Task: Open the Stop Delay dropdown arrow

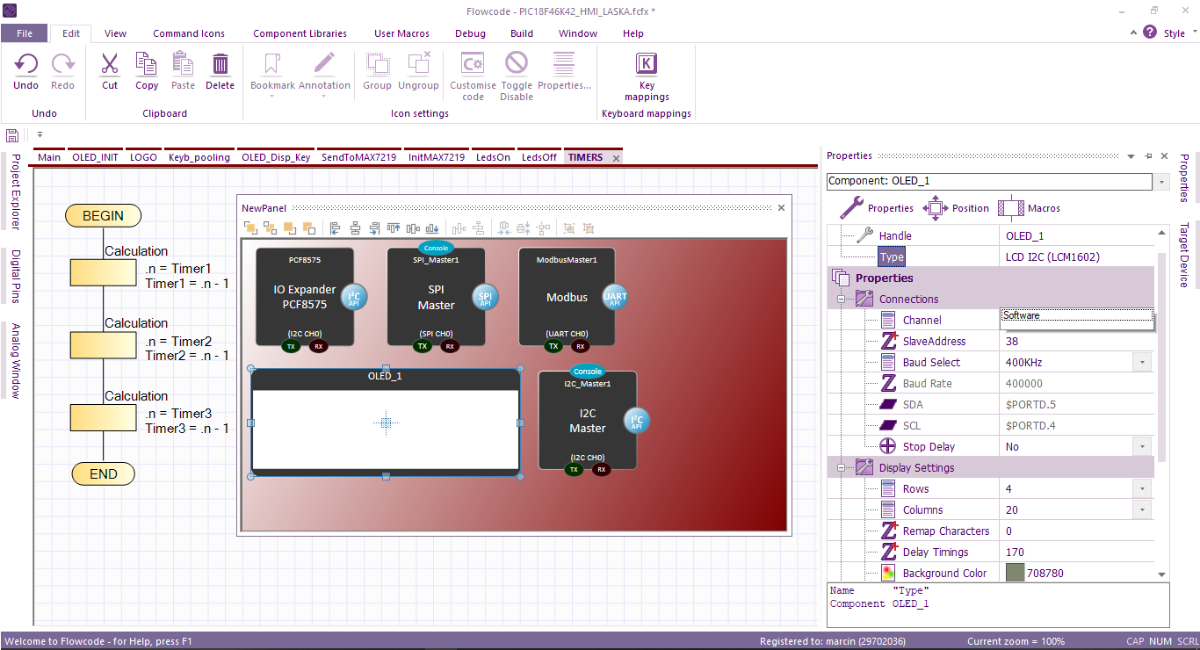Action: click(1142, 446)
